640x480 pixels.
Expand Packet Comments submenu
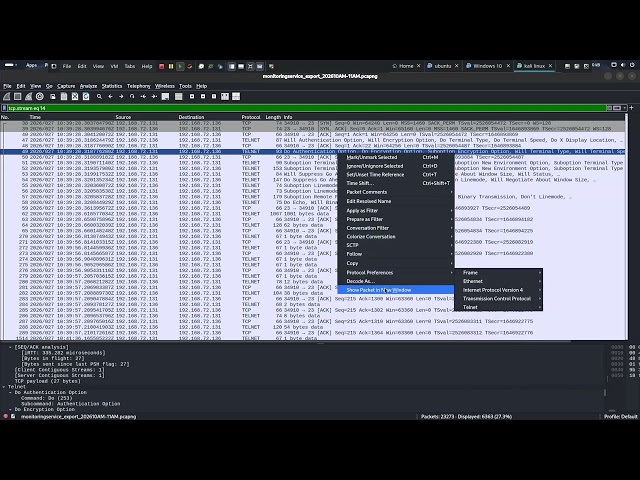[x=396, y=192]
